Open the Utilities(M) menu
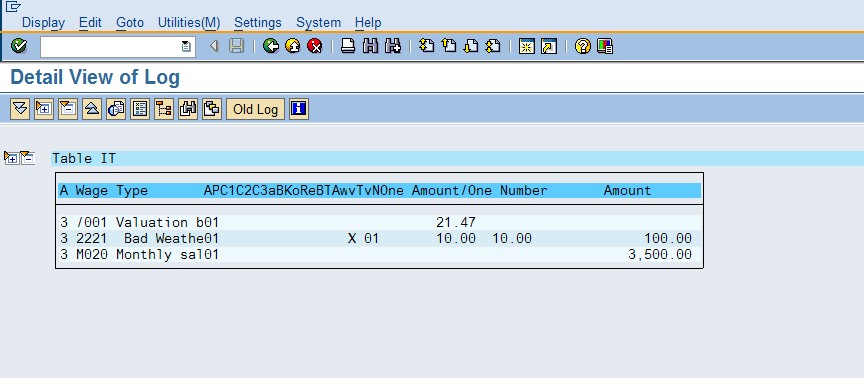864x378 pixels. pos(189,23)
